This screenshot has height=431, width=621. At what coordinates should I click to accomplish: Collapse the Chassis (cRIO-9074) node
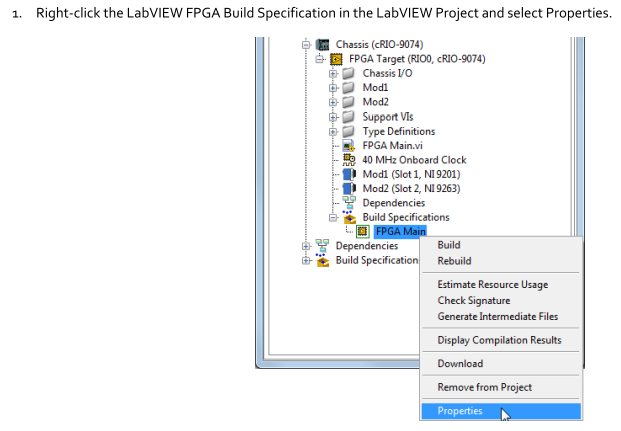(x=306, y=45)
